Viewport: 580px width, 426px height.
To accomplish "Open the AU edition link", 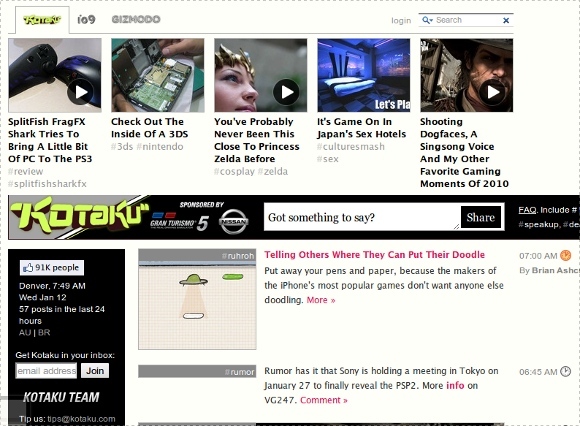I will (x=25, y=332).
